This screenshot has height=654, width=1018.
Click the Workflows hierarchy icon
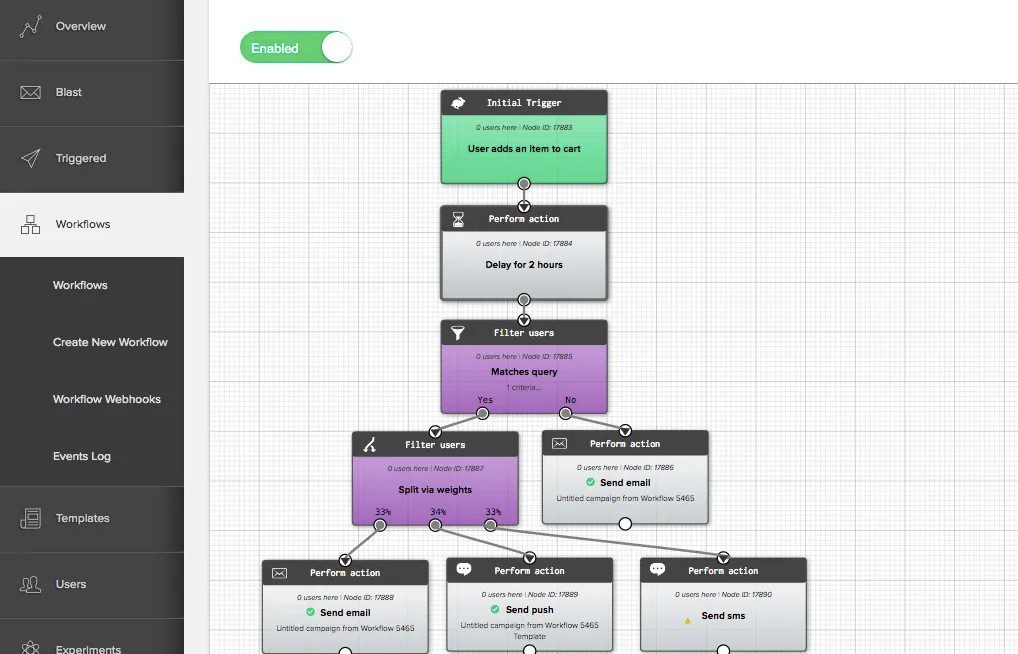pos(31,225)
